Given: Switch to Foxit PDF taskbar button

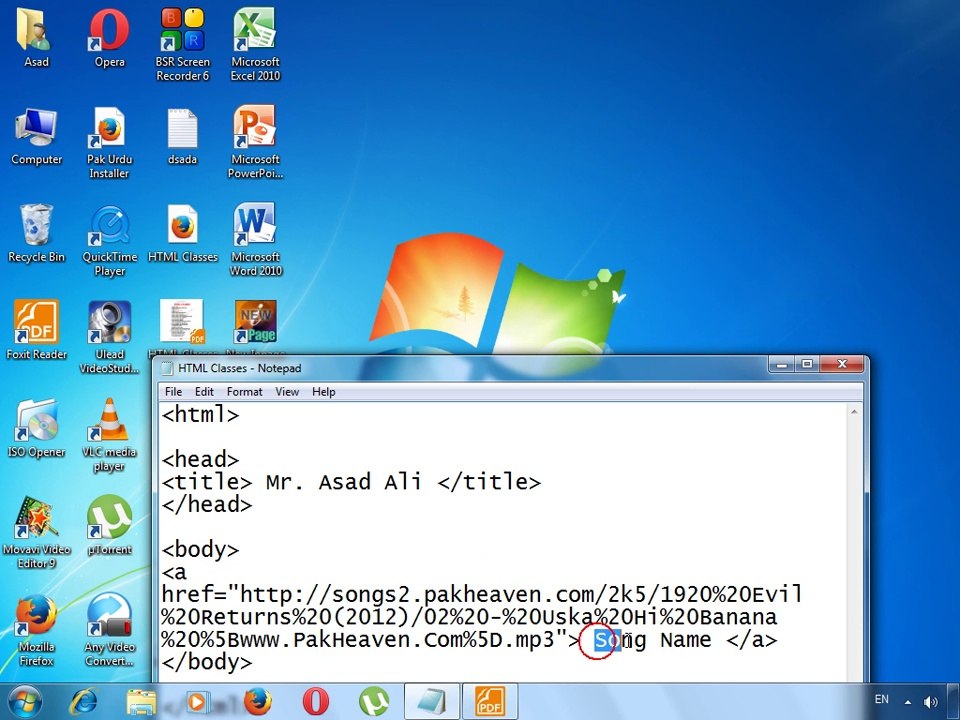Looking at the screenshot, I should (490, 702).
